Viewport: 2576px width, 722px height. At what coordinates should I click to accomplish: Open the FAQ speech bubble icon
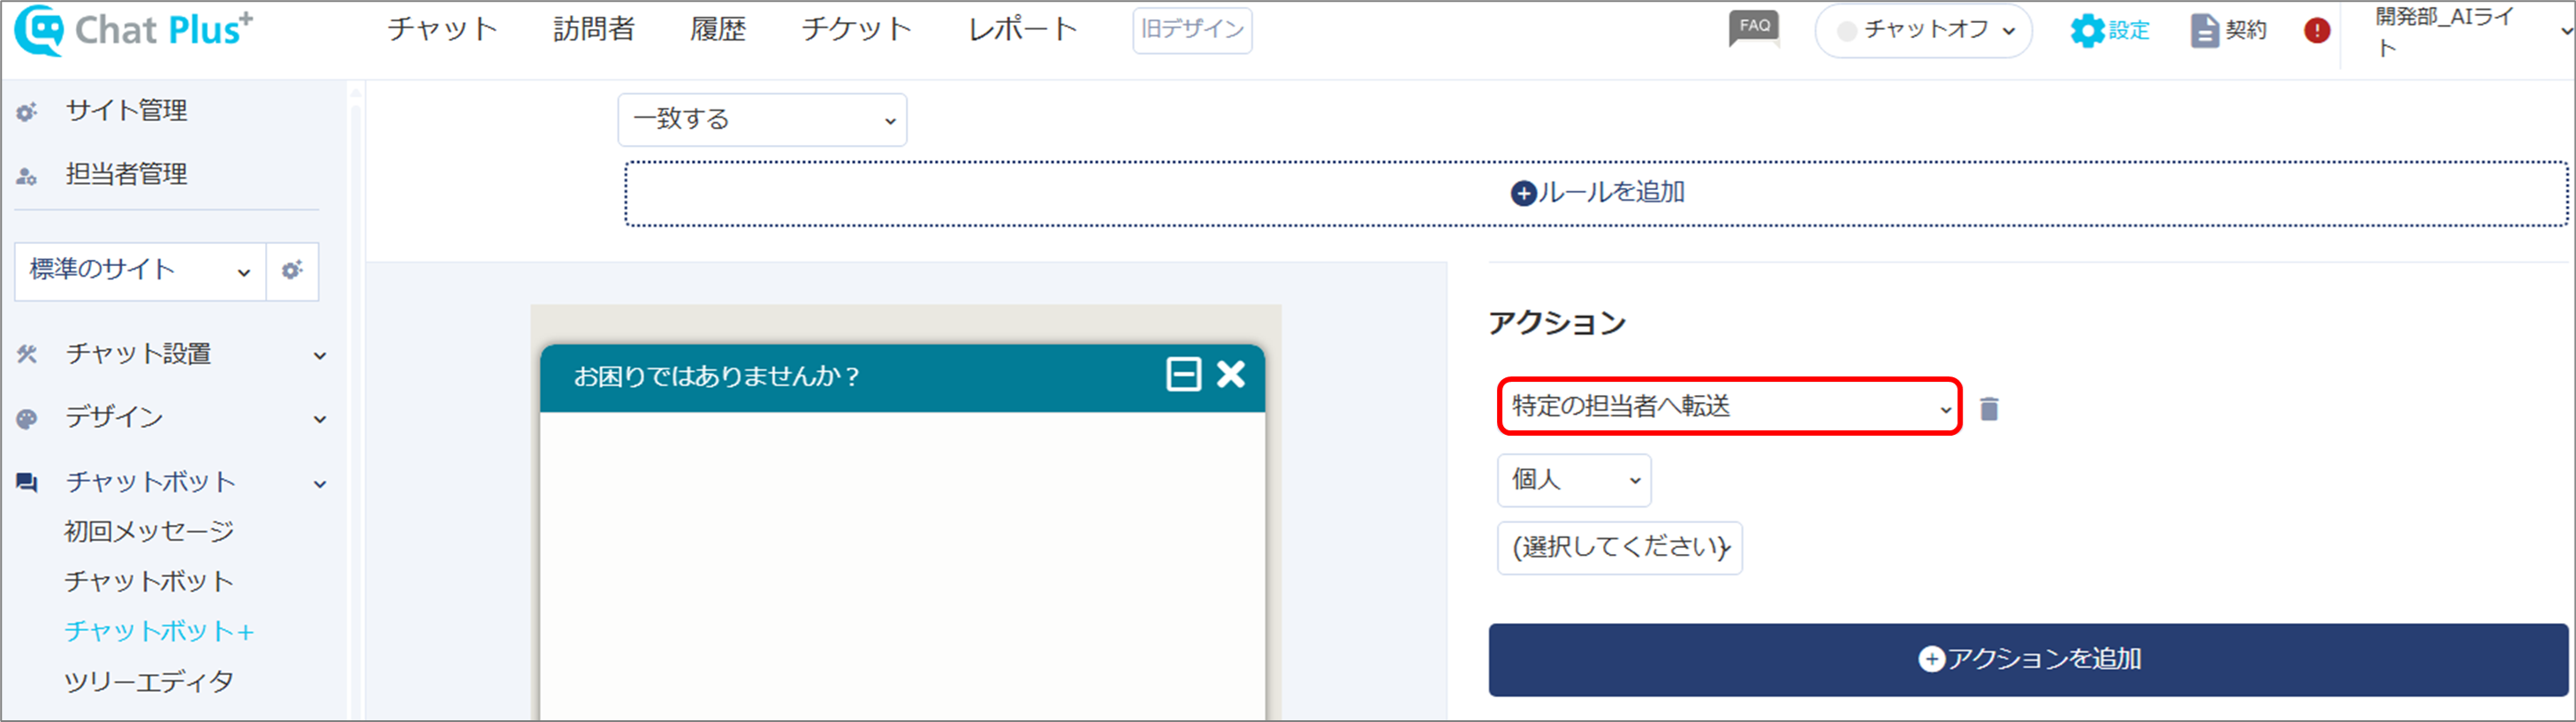(1754, 29)
